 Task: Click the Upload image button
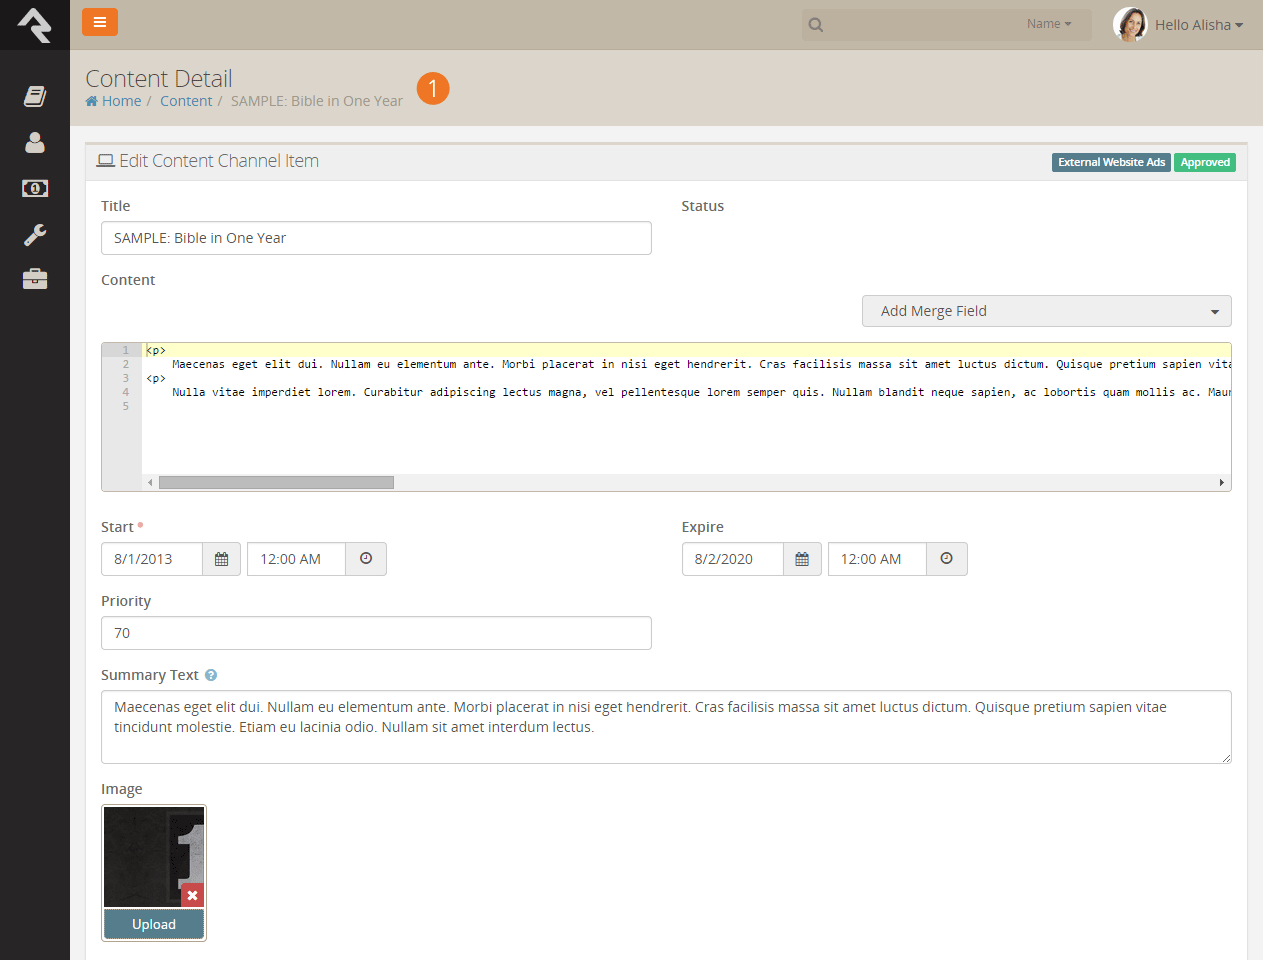(x=154, y=924)
